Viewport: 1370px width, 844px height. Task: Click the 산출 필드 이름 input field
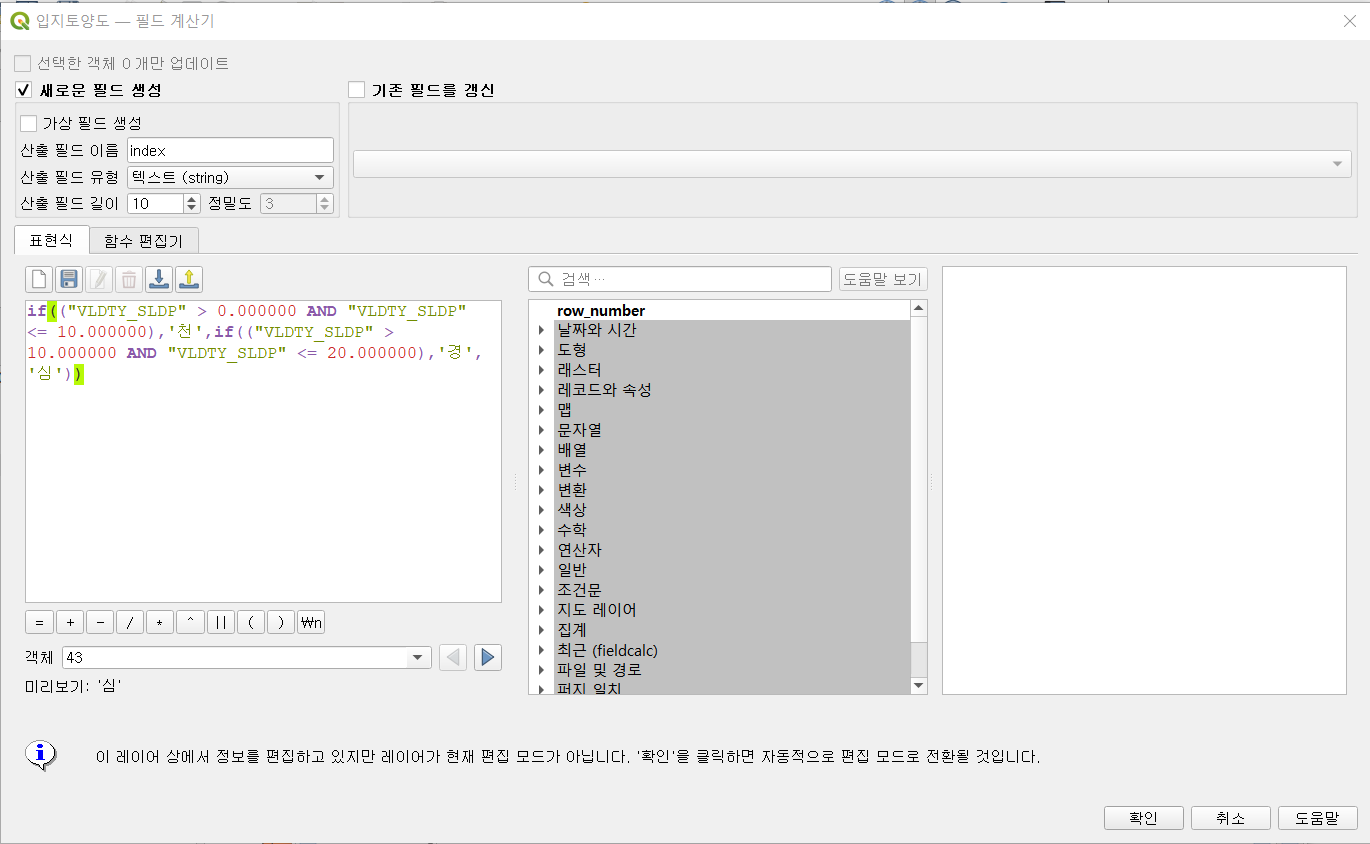(230, 150)
